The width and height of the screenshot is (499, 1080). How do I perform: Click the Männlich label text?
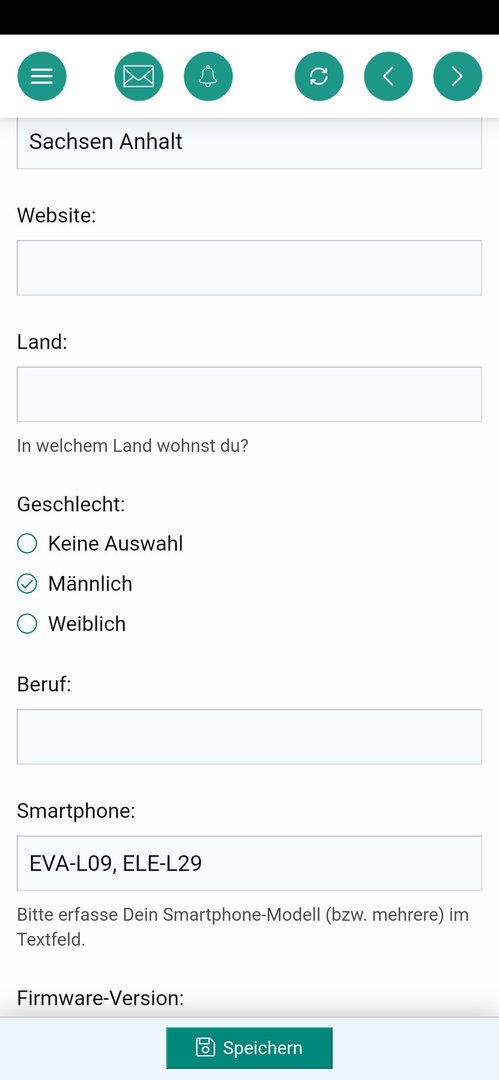90,584
